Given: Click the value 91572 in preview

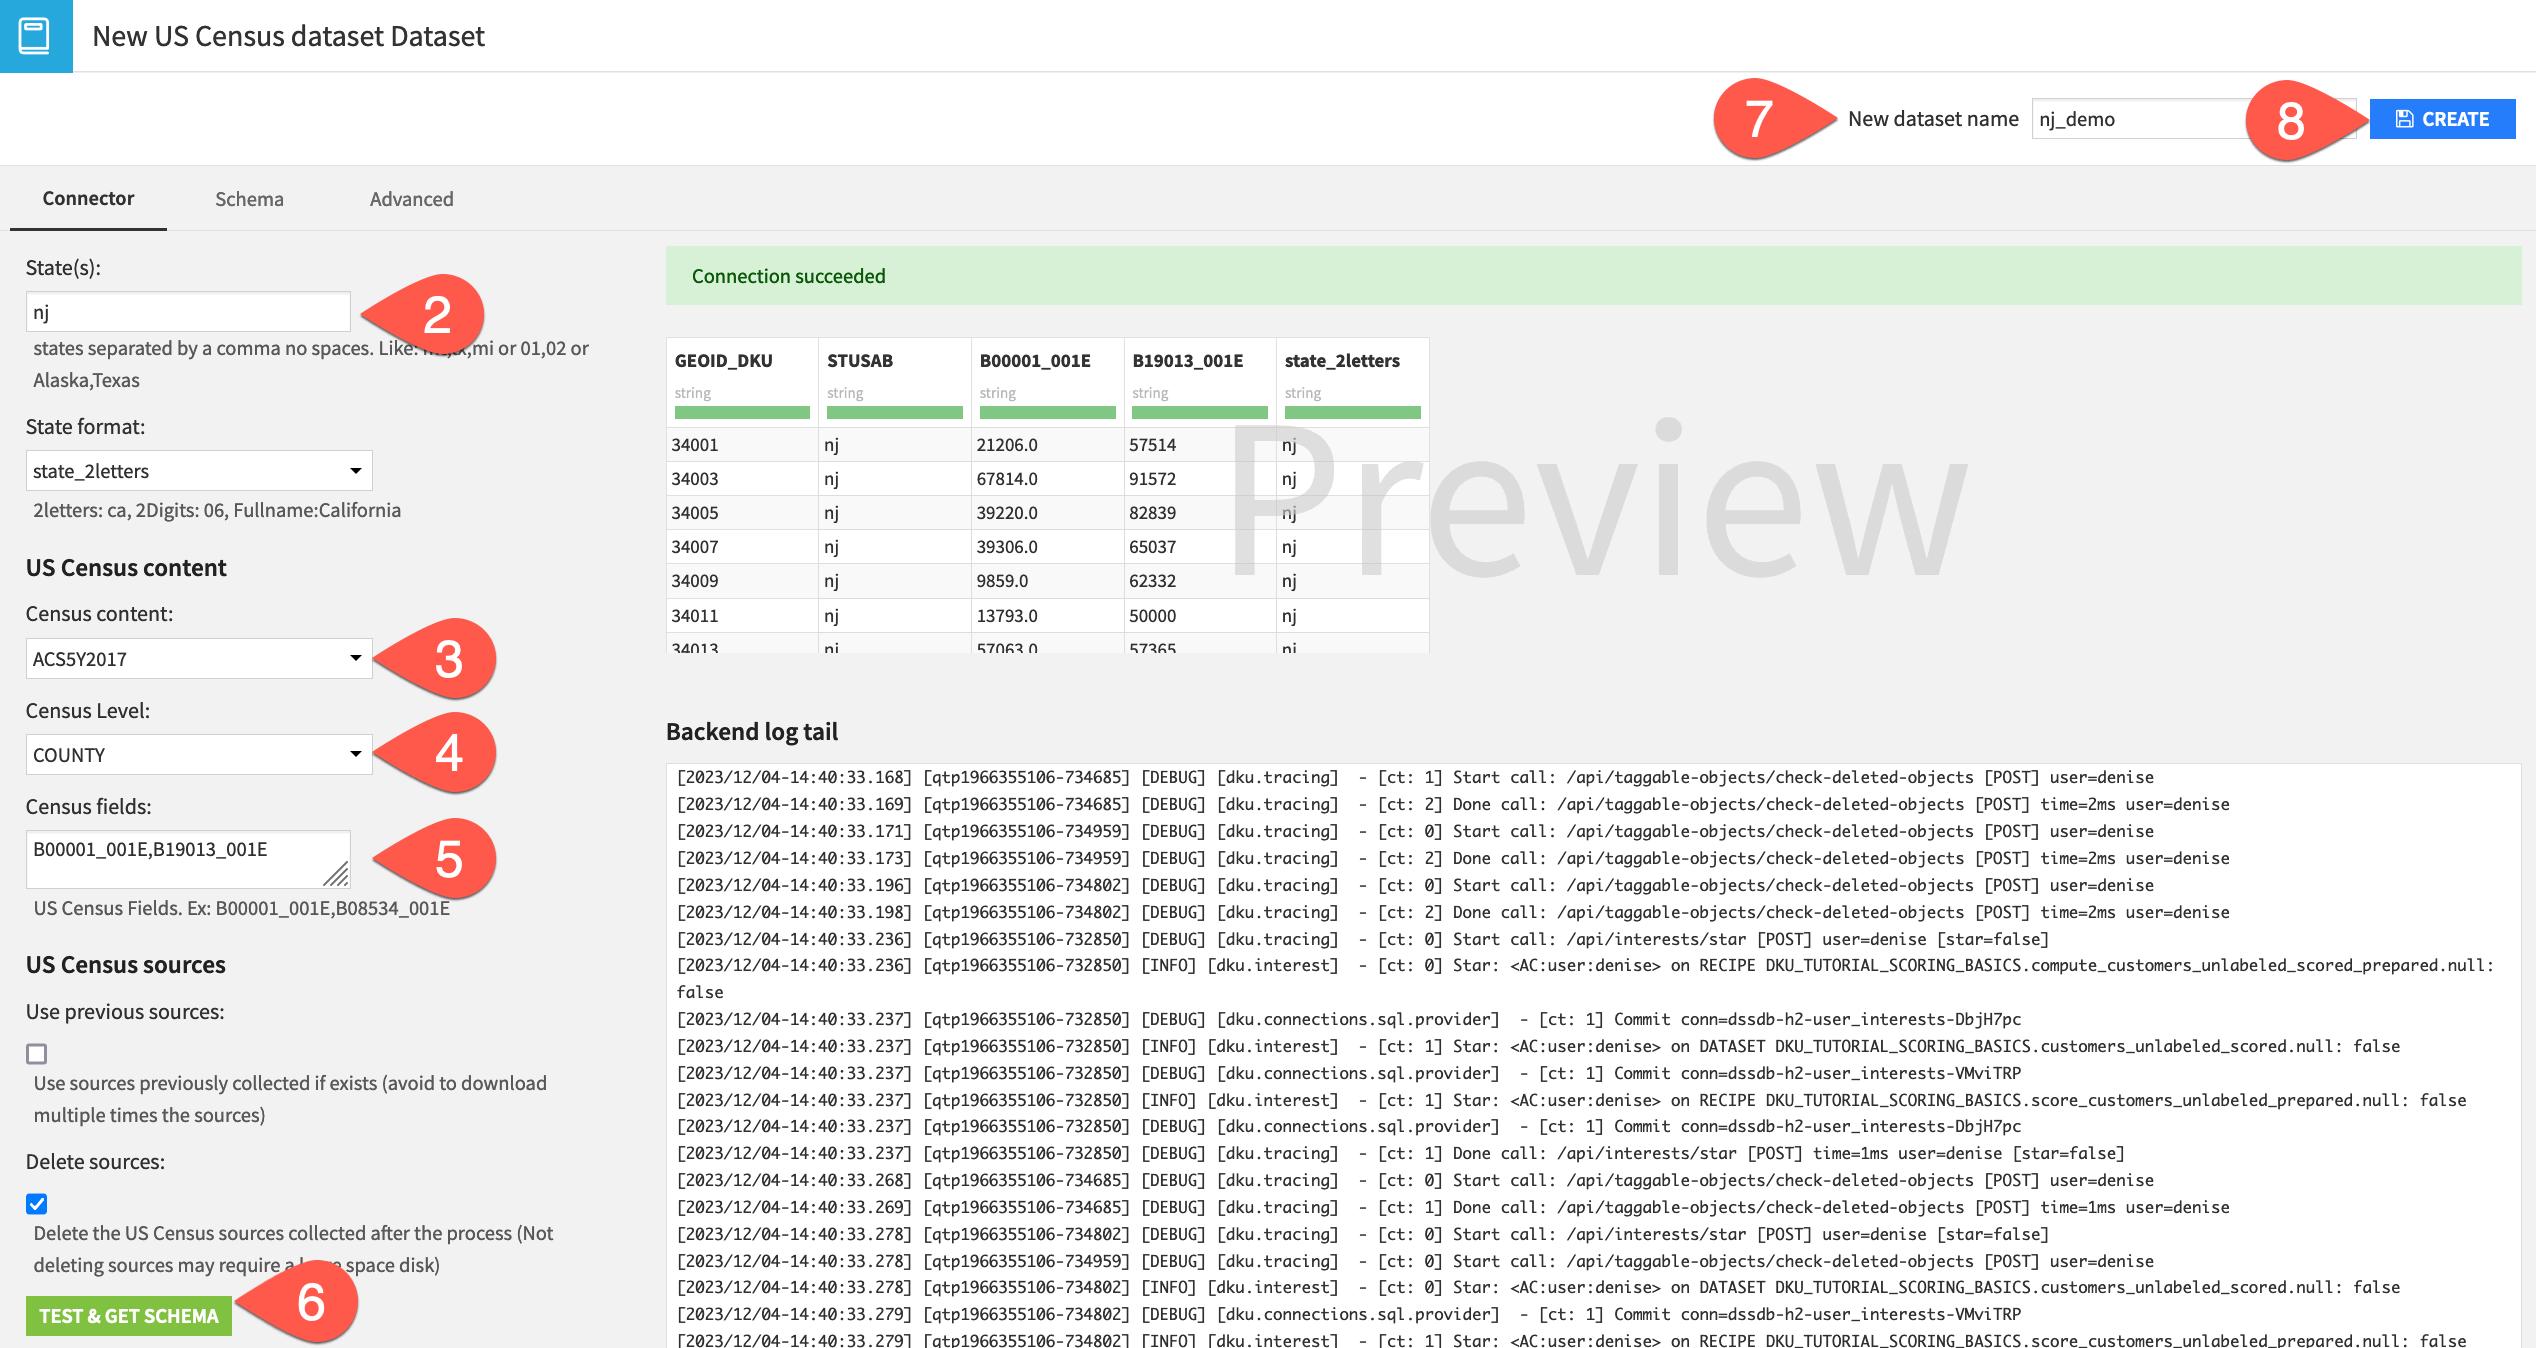Looking at the screenshot, I should pyautogui.click(x=1153, y=479).
